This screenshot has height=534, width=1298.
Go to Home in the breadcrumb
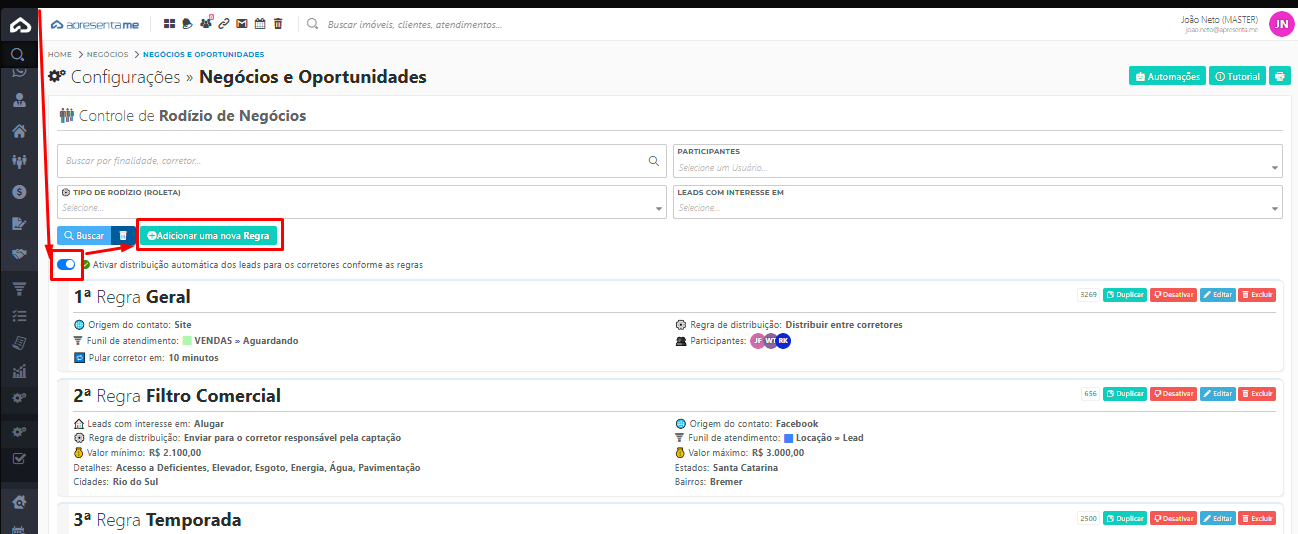click(x=60, y=54)
